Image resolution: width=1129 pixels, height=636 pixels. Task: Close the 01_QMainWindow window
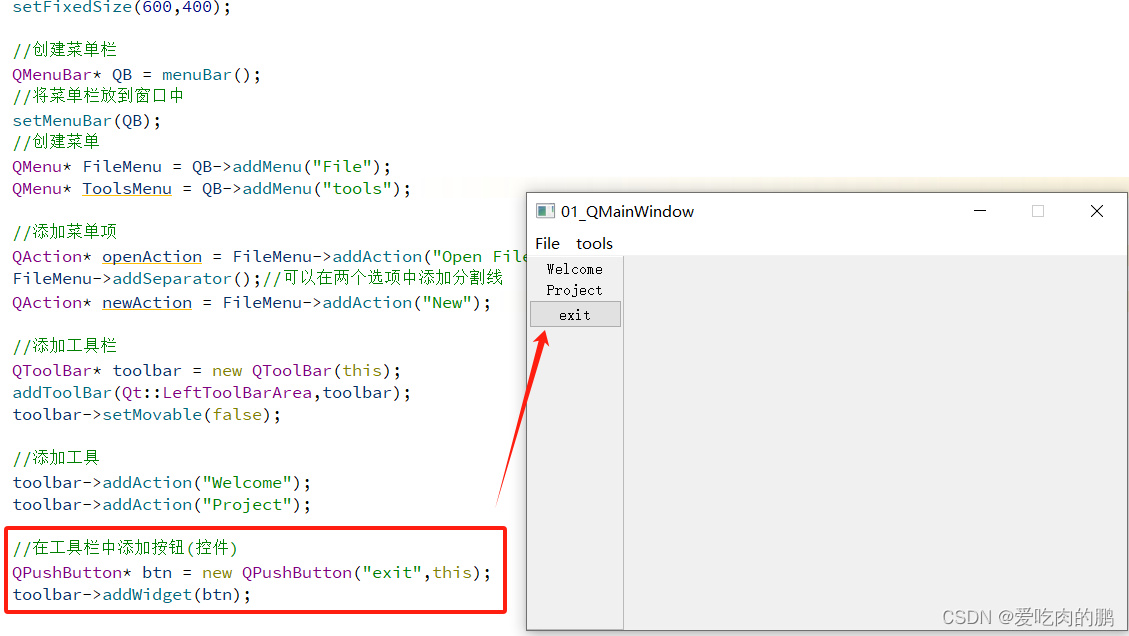(x=1097, y=211)
